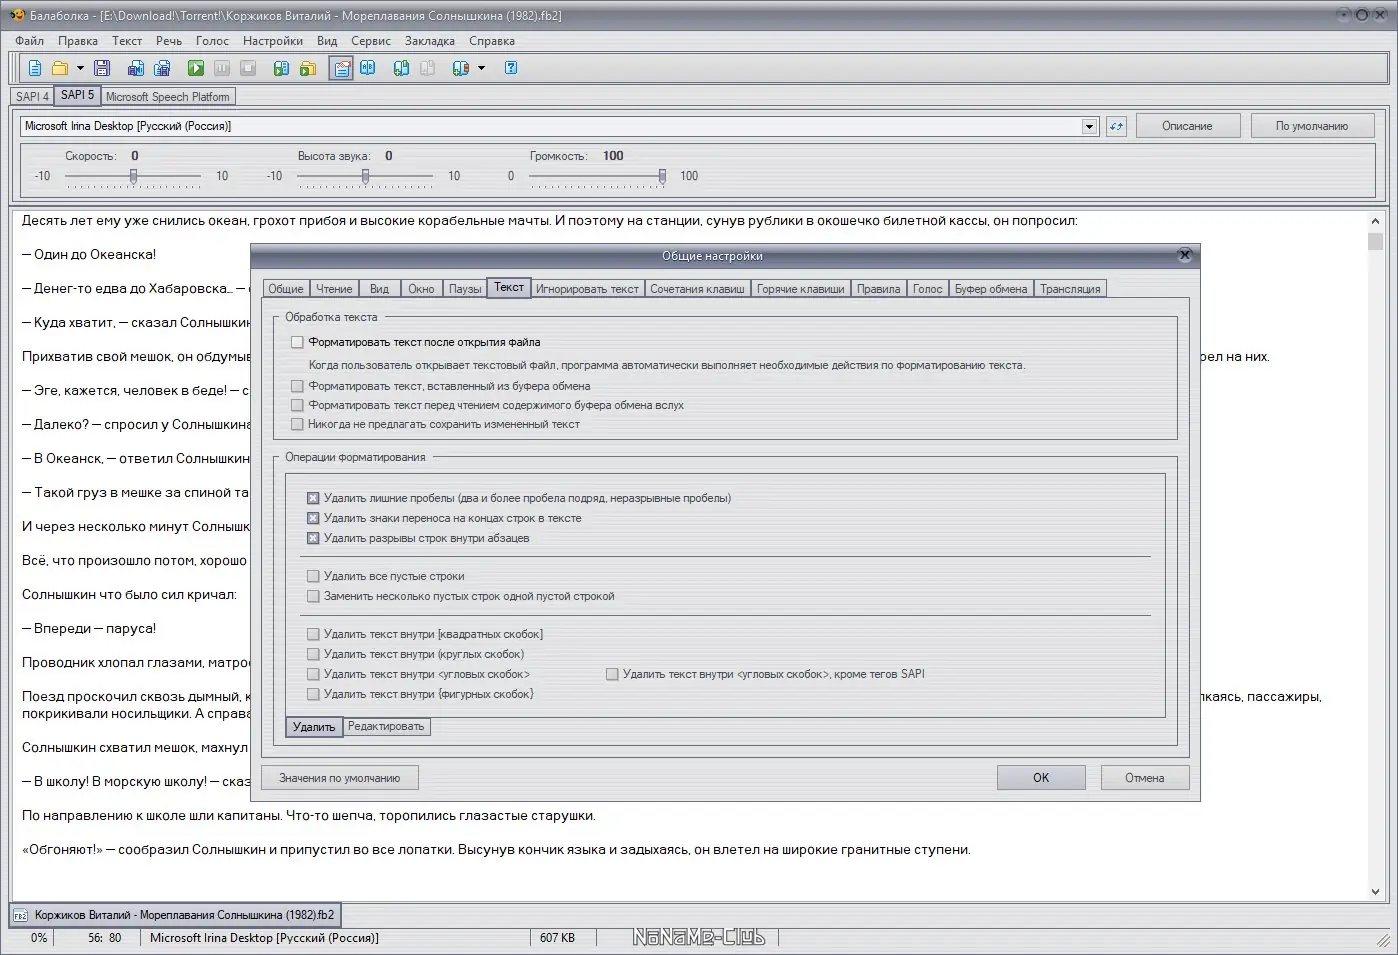1398x955 pixels.
Task: Open the Горячие клавиши settings tab
Action: point(801,289)
